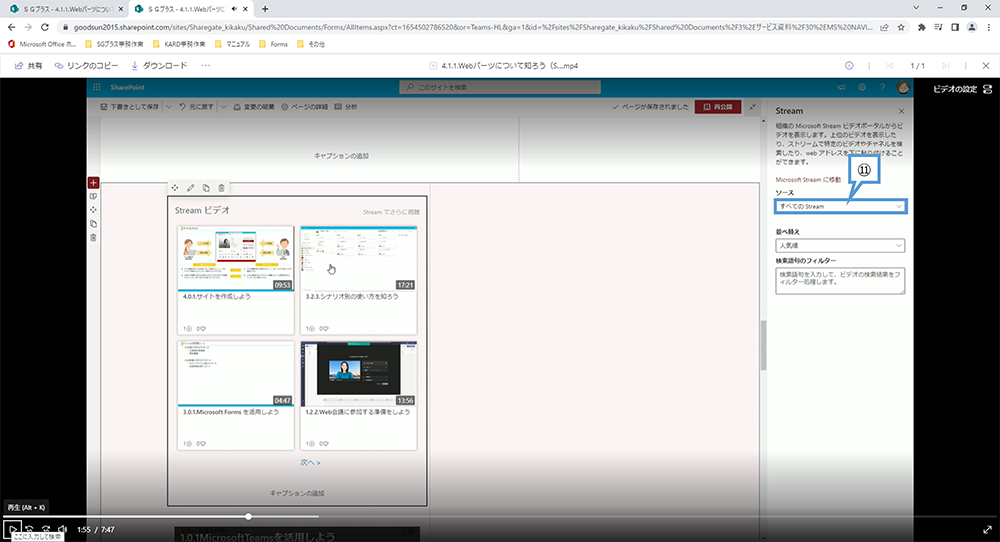
Task: Skip forward using the forward icon
Action: (x=46, y=529)
